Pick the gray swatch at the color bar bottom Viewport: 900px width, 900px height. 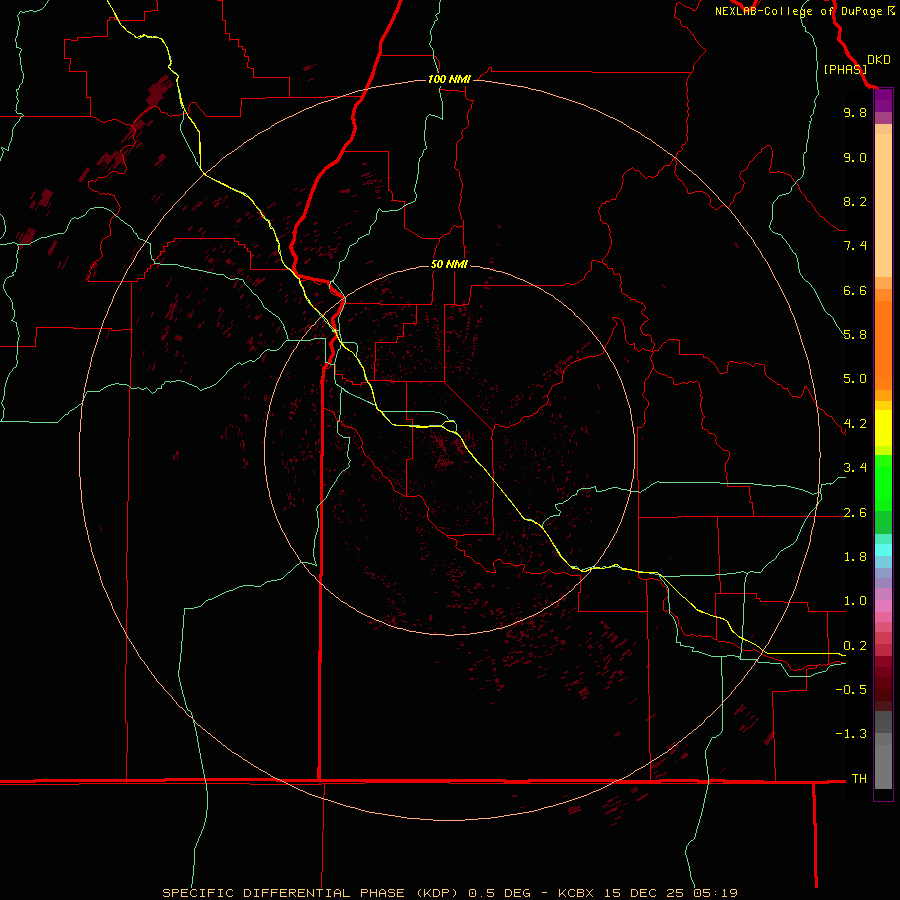[883, 766]
